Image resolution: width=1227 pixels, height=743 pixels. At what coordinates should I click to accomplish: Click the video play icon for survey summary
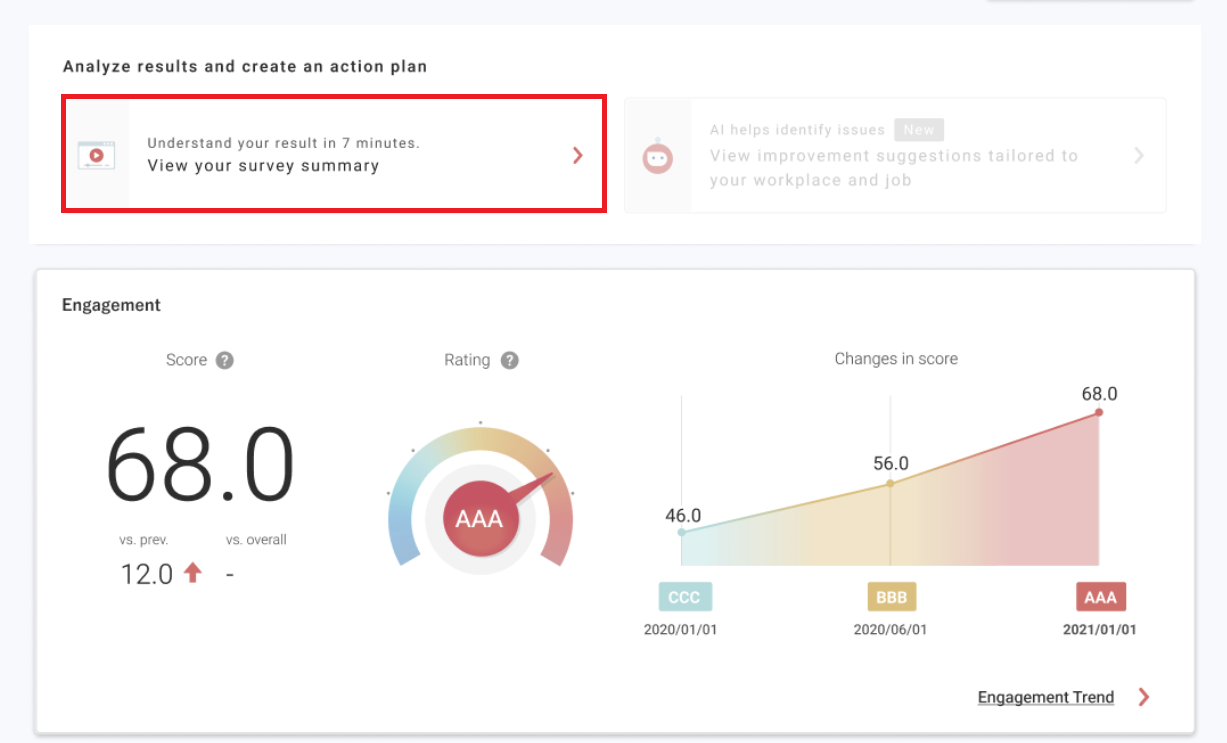coord(97,155)
